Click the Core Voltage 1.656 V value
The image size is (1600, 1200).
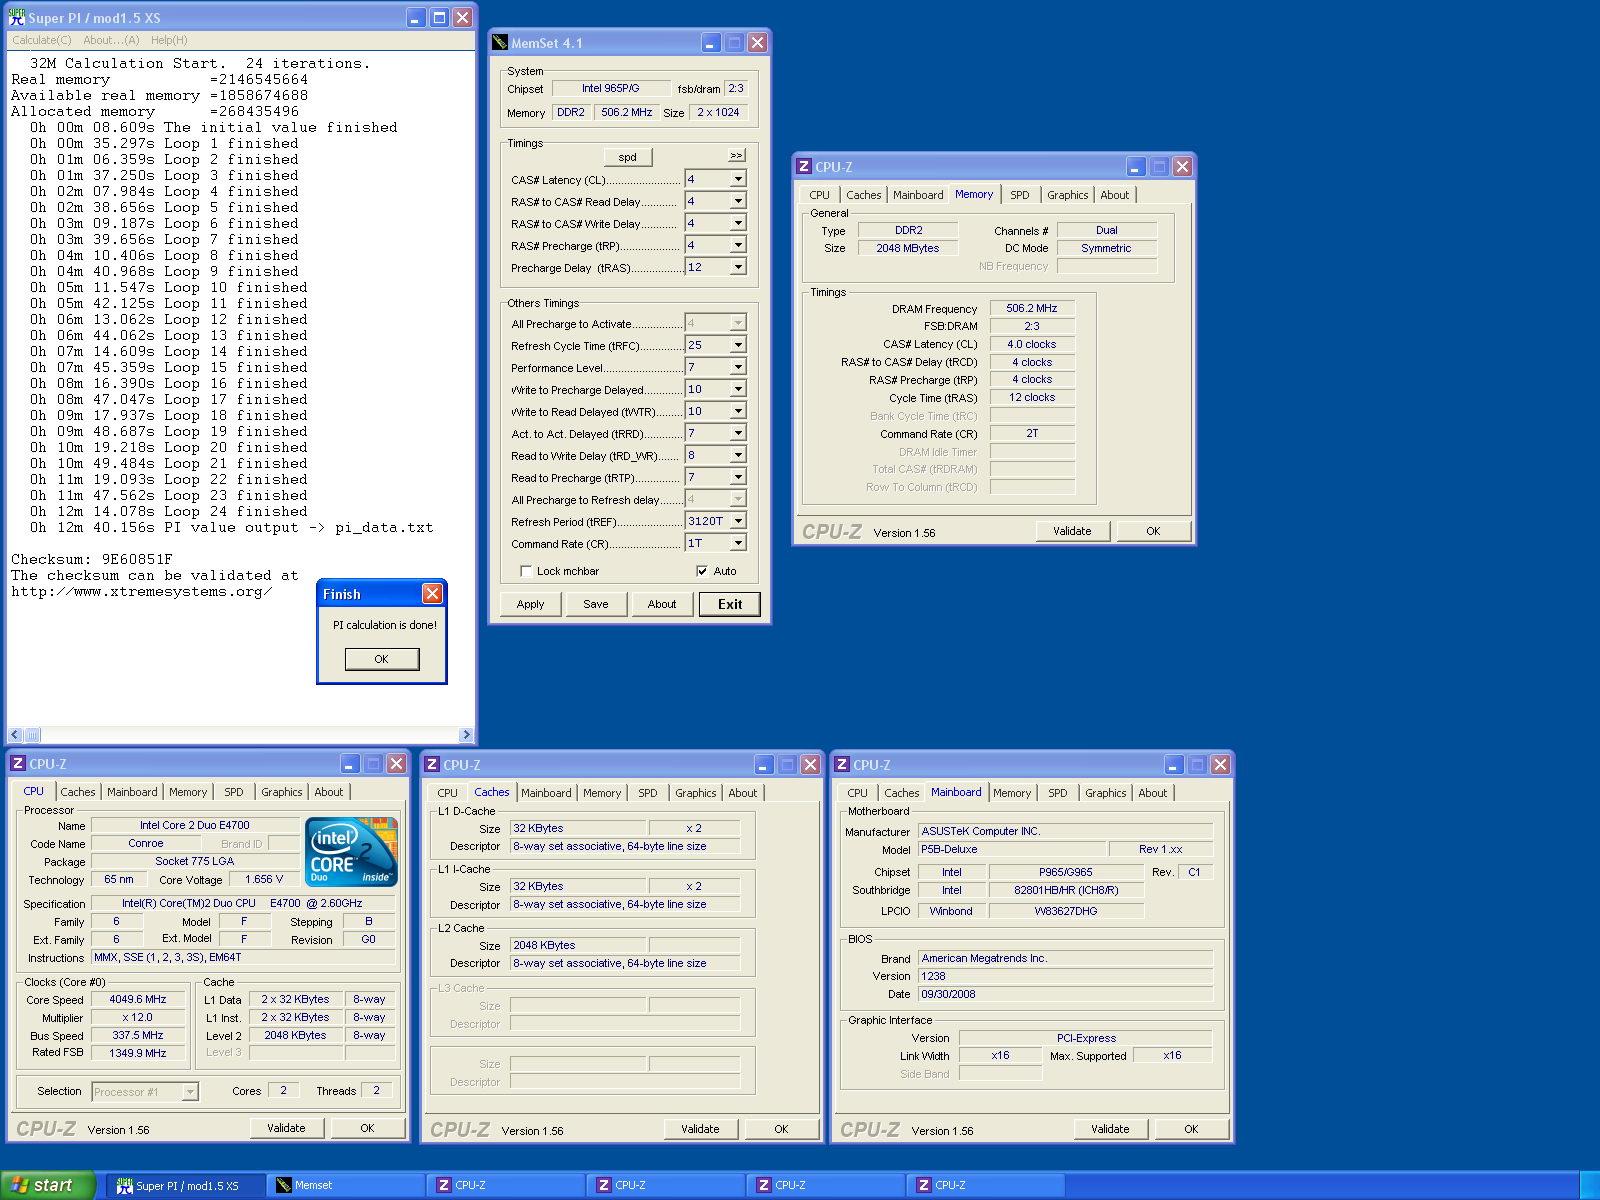click(x=264, y=880)
